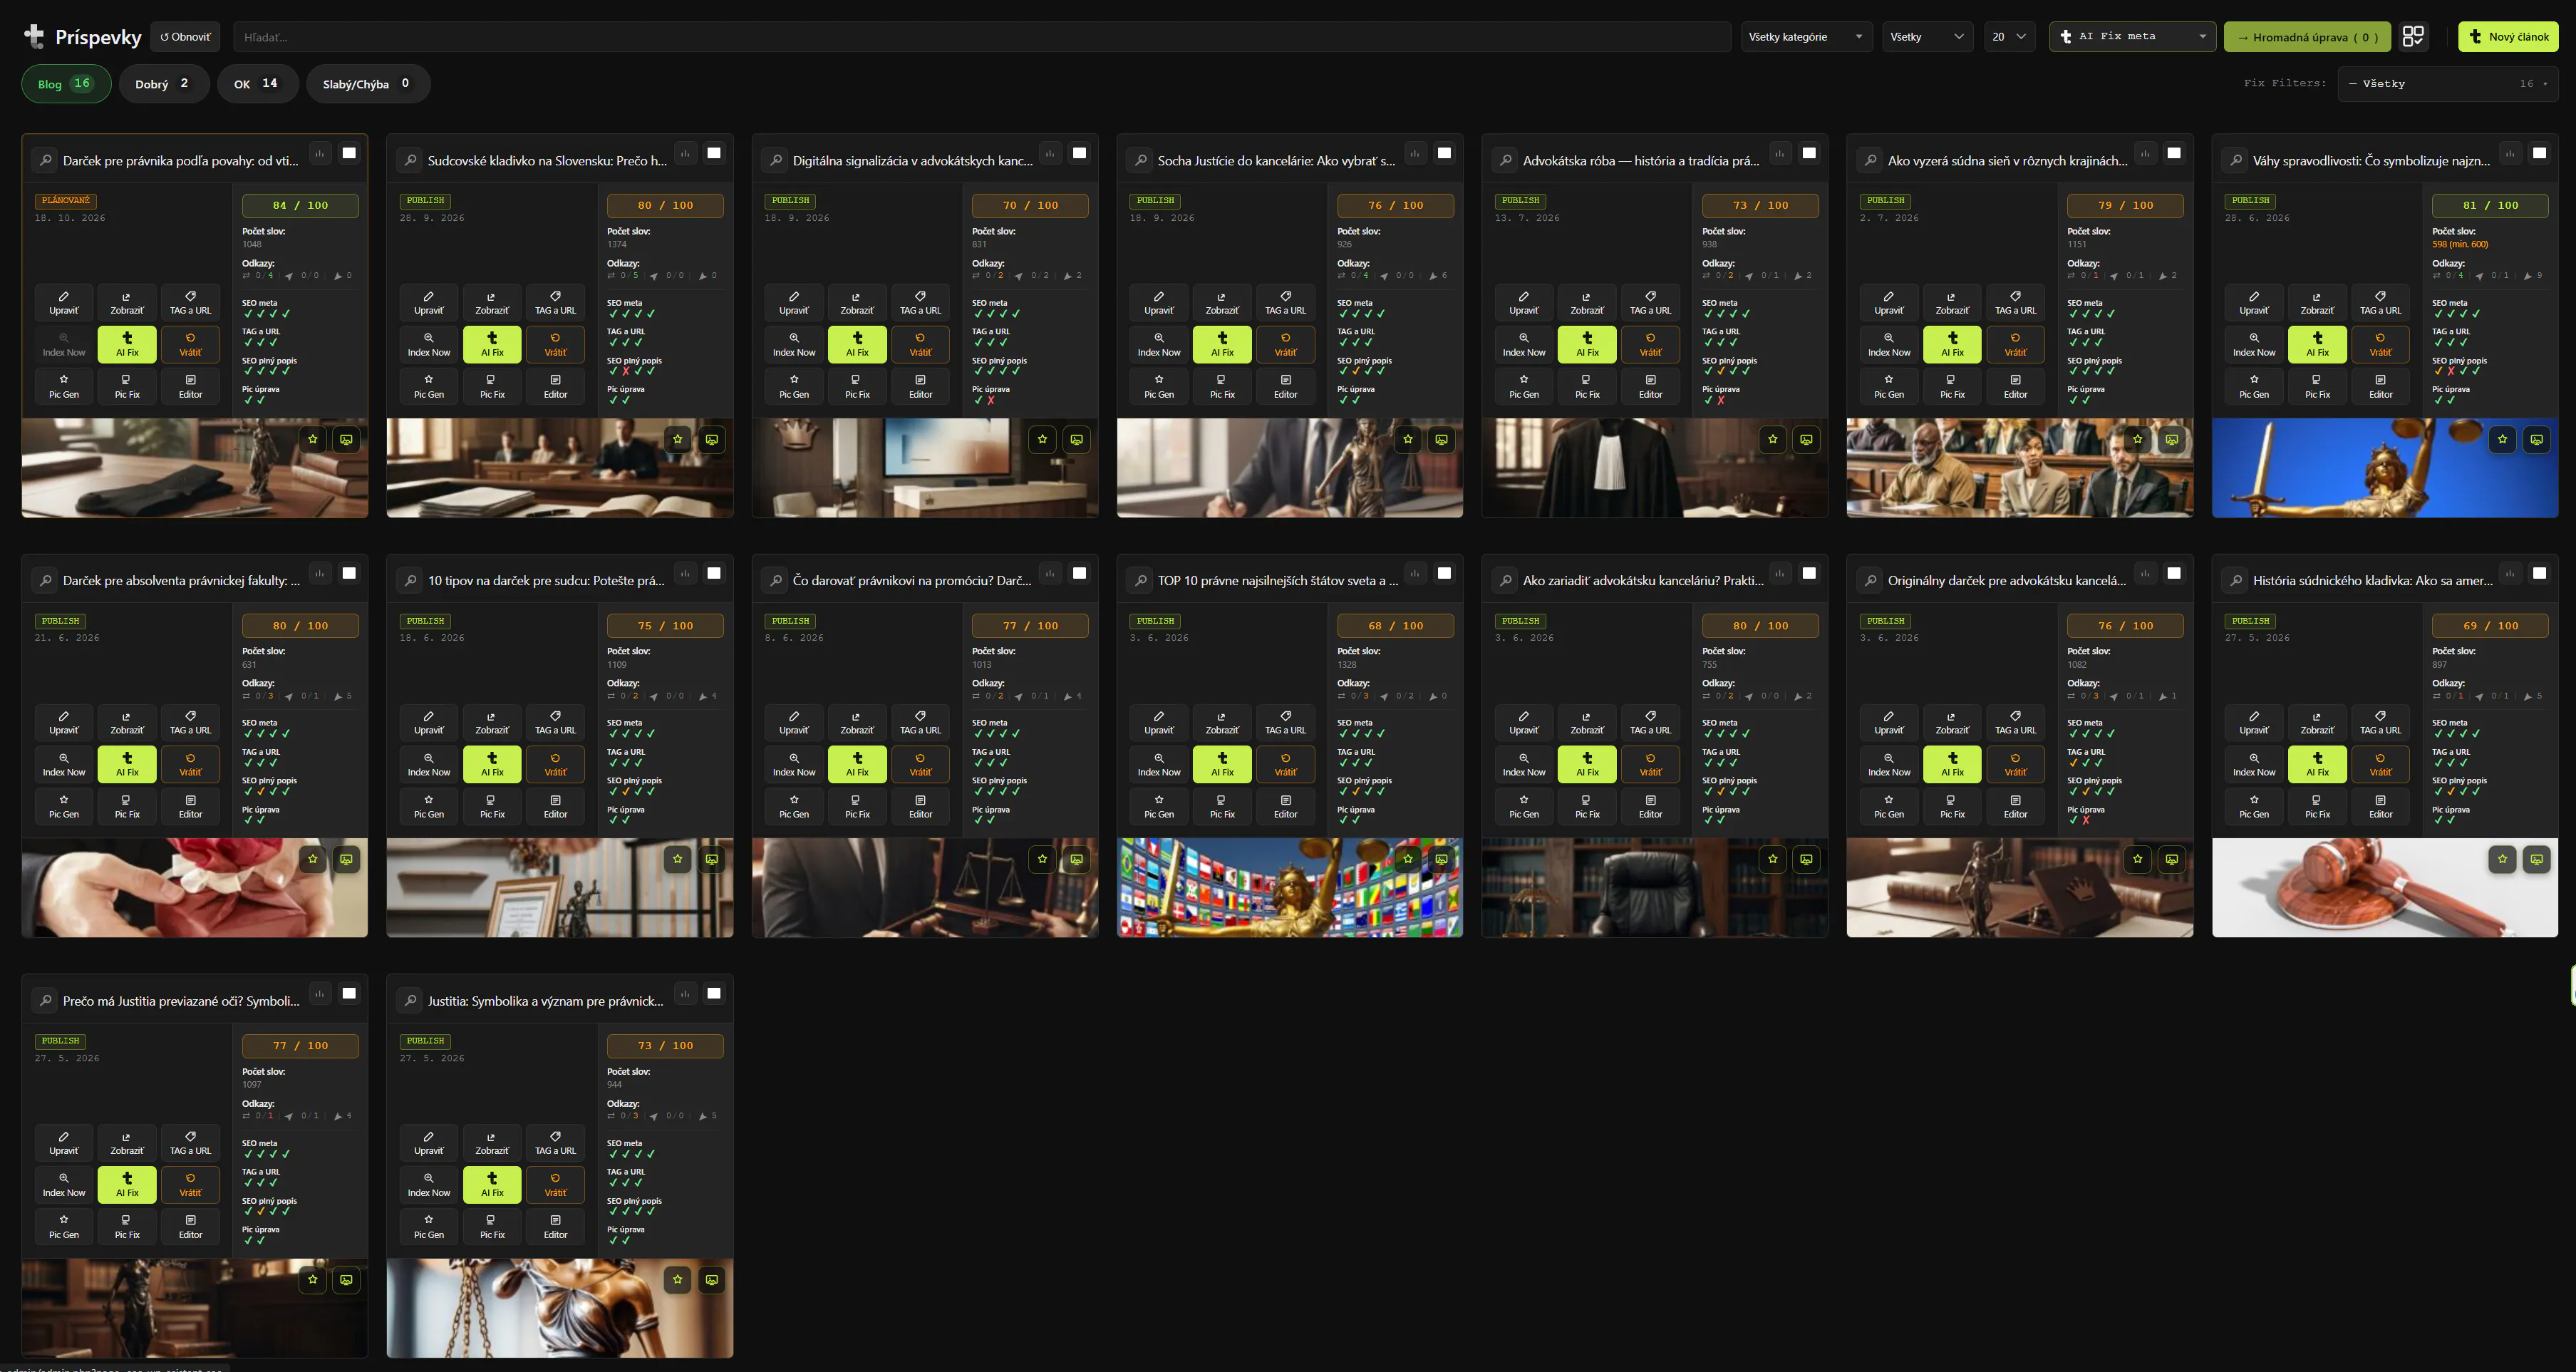The width and height of the screenshot is (2576, 1372).
Task: Click Pic Fix on 'Ako vyzerá súdna sieň' card
Action: (x=1952, y=386)
